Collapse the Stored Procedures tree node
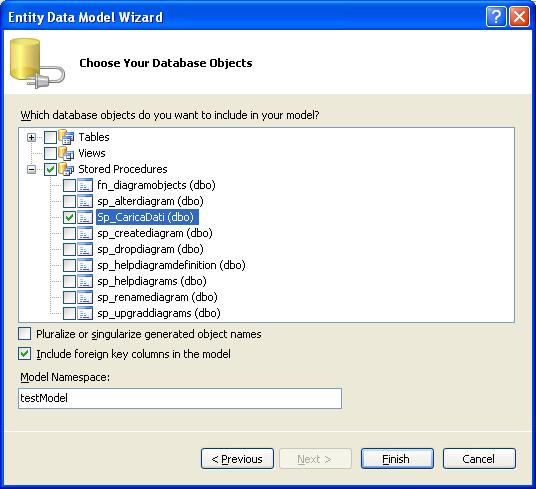536x489 pixels. click(x=31, y=169)
